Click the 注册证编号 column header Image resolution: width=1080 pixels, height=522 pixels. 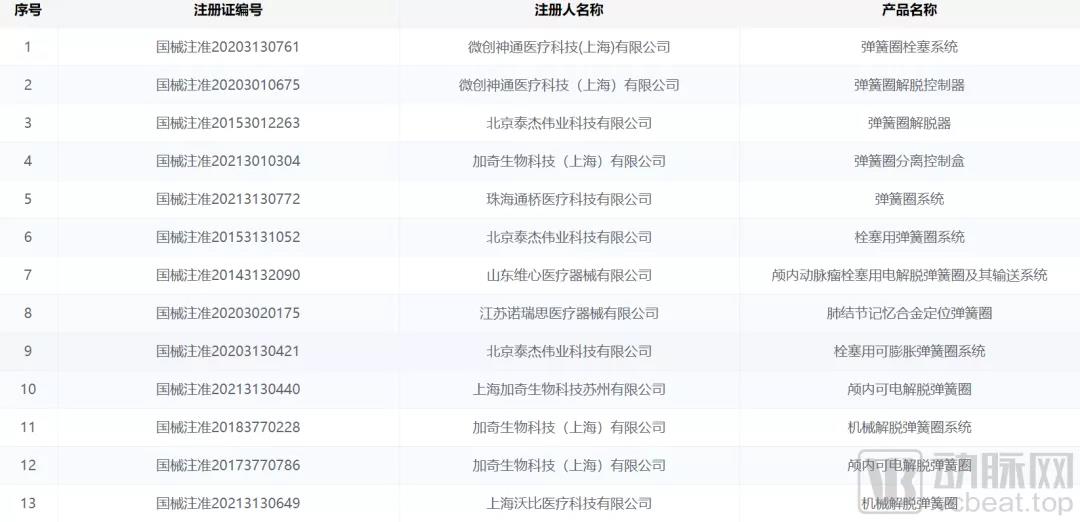click(x=228, y=10)
